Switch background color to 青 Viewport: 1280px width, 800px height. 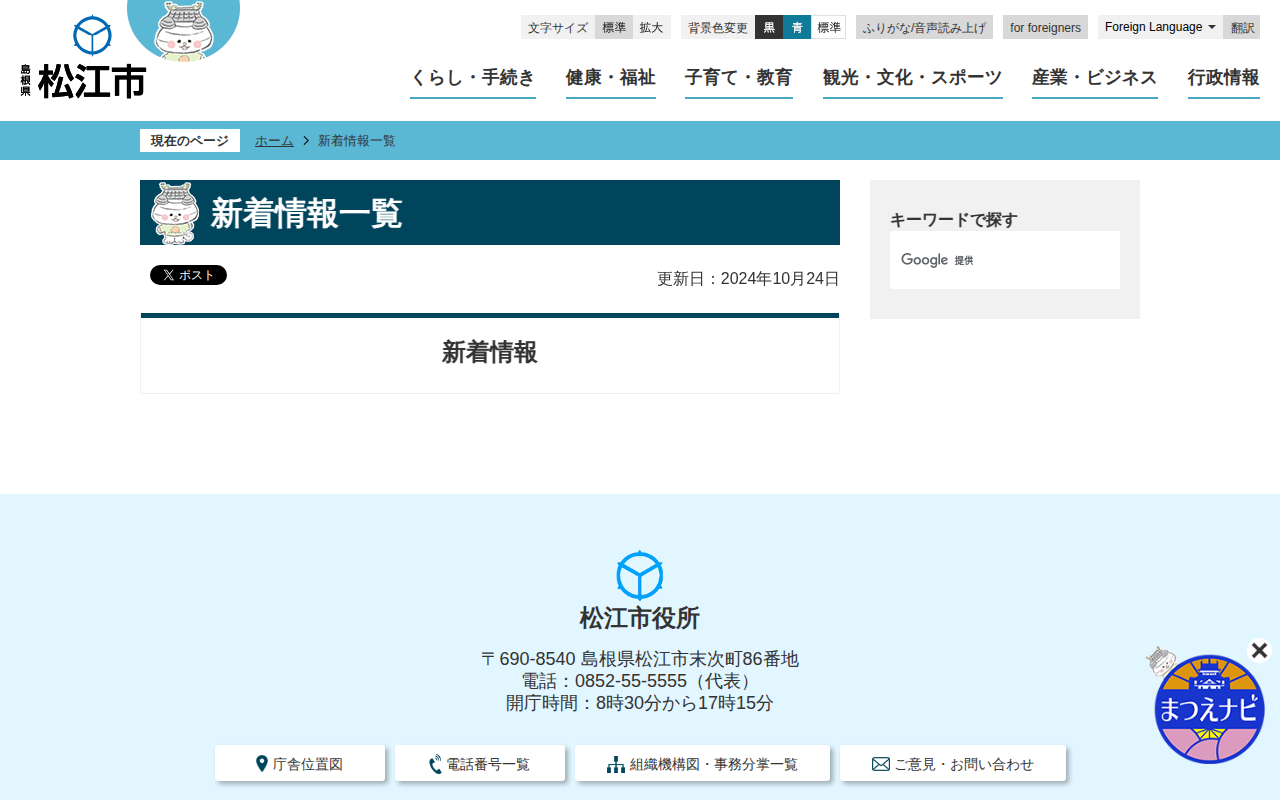[797, 27]
